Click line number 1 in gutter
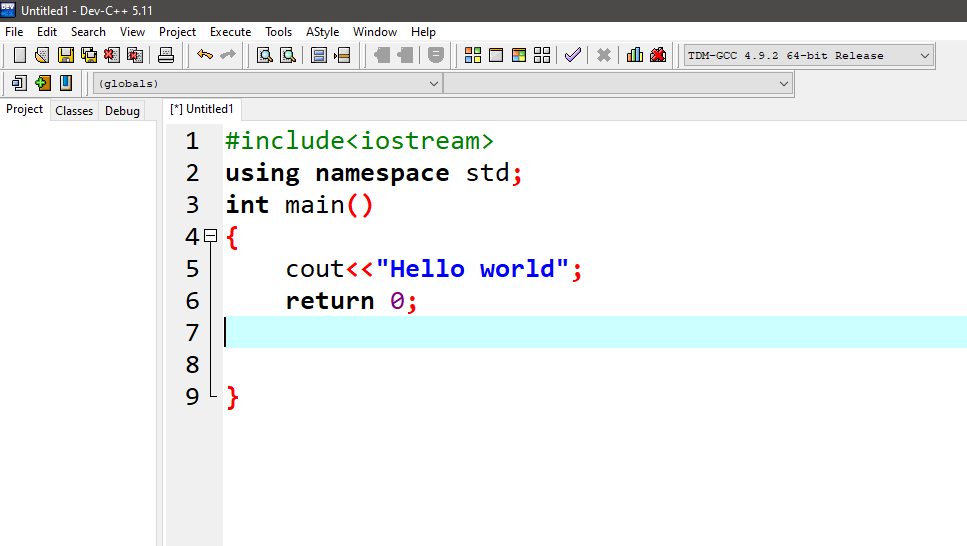This screenshot has height=546, width=967. (192, 141)
